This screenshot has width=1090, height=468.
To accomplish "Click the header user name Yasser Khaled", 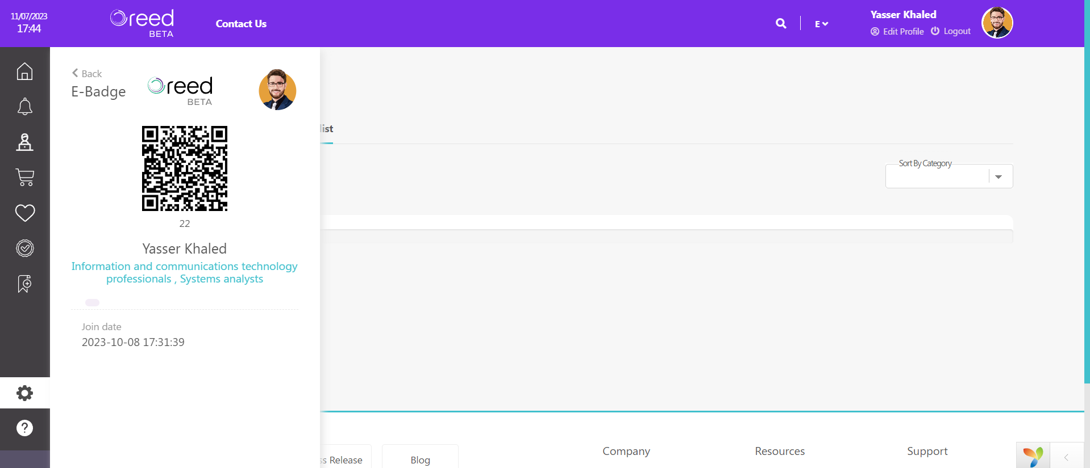I will coord(903,15).
